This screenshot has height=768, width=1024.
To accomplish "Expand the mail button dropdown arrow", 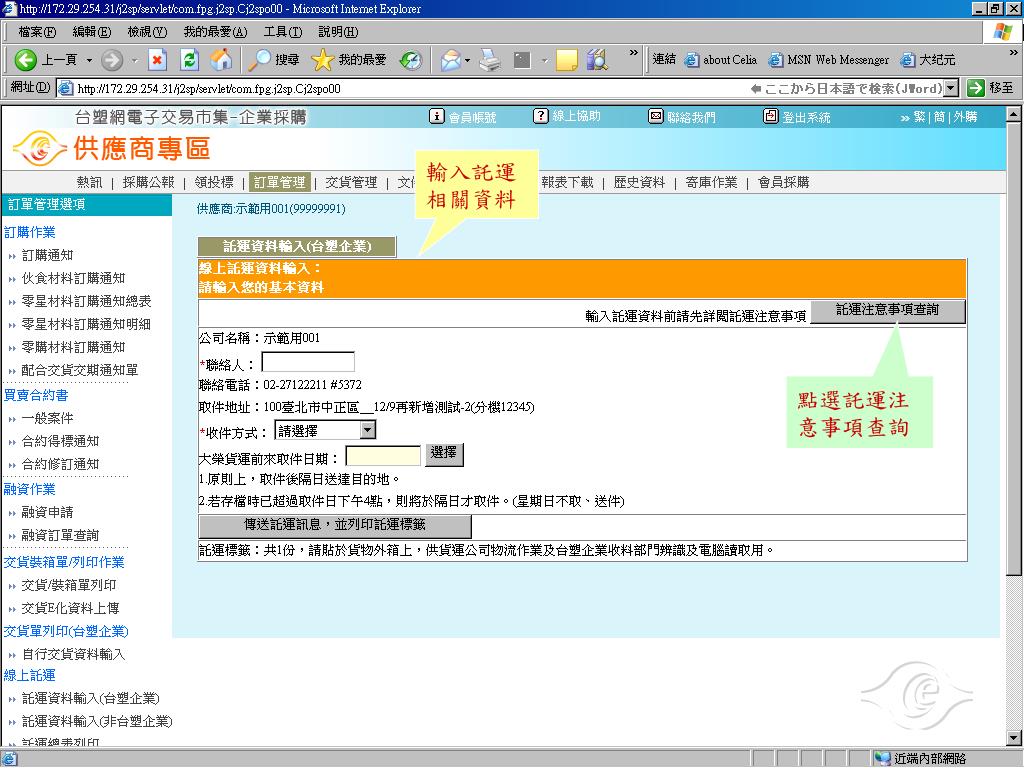I will click(468, 60).
